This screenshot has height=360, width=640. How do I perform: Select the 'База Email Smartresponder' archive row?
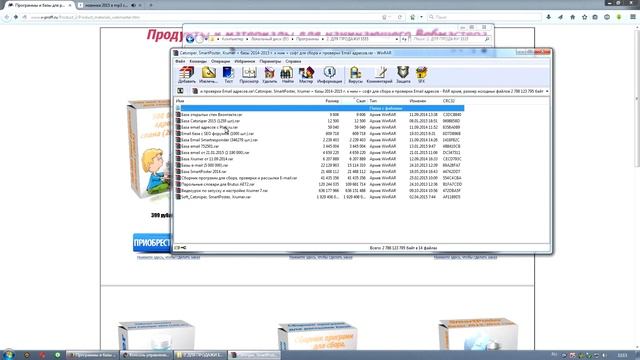click(x=319, y=140)
